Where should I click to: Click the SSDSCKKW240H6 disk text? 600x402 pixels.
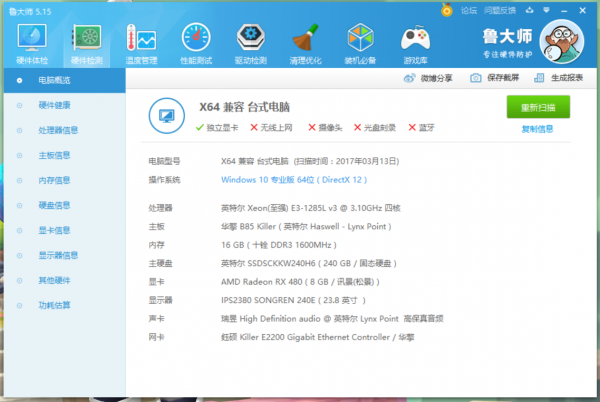(x=308, y=263)
